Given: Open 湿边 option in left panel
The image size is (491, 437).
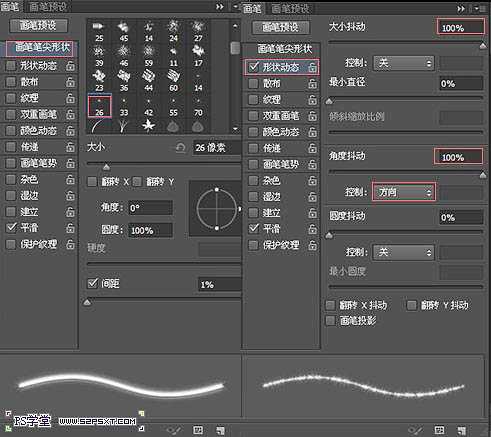Looking at the screenshot, I should 29,195.
